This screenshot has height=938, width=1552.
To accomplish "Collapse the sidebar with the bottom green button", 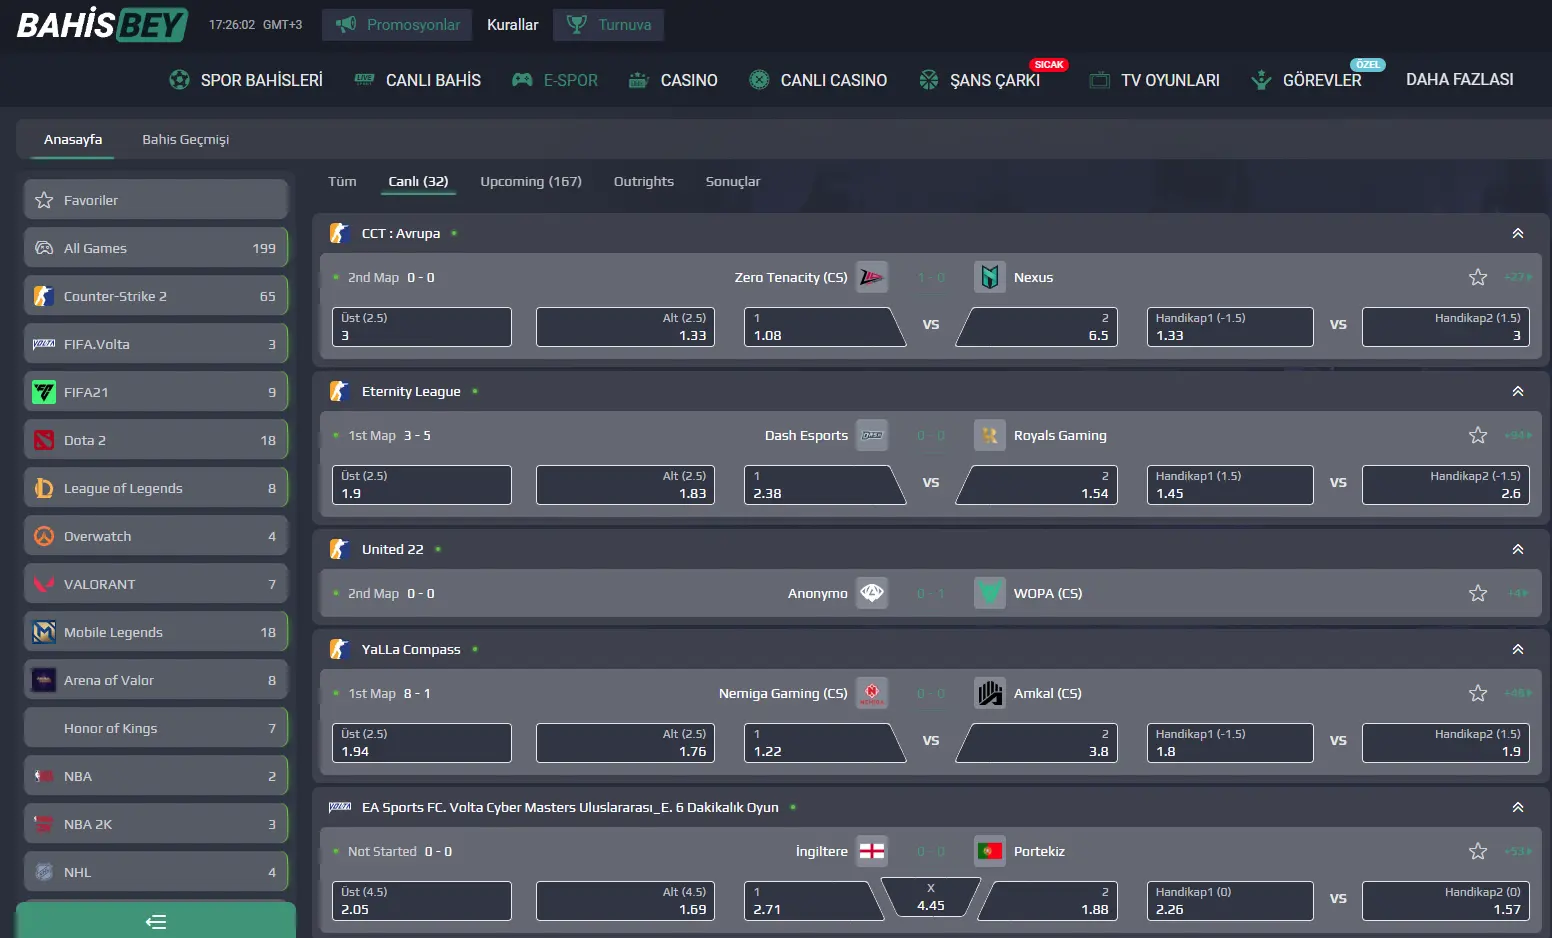I will tap(156, 921).
